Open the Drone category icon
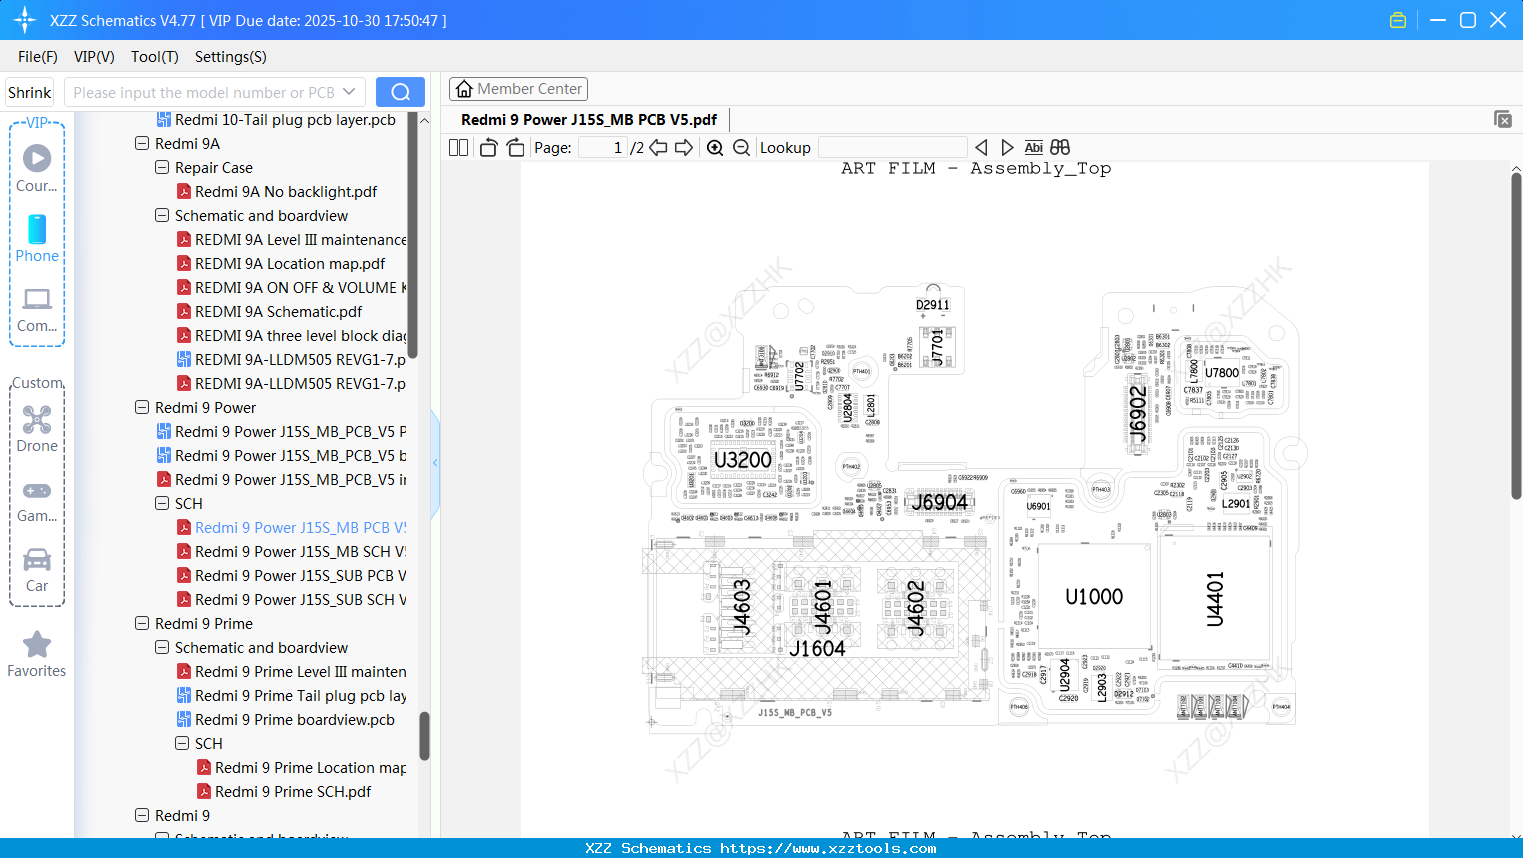This screenshot has height=858, width=1523. 37,419
